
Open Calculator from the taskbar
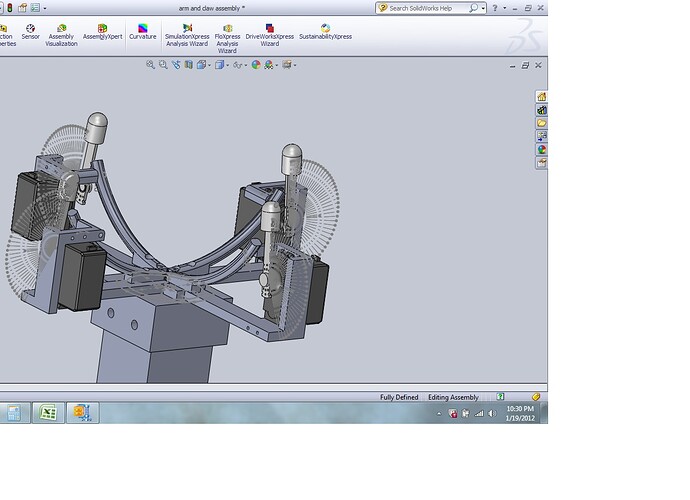click(x=14, y=413)
